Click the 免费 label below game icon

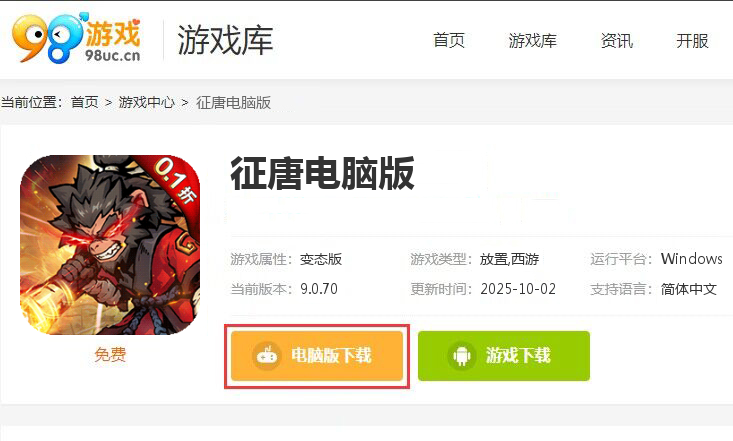pos(110,354)
